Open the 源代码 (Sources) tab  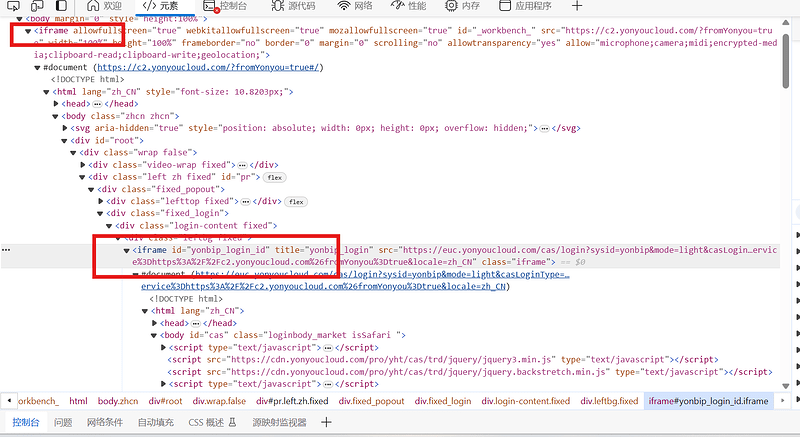click(x=293, y=6)
